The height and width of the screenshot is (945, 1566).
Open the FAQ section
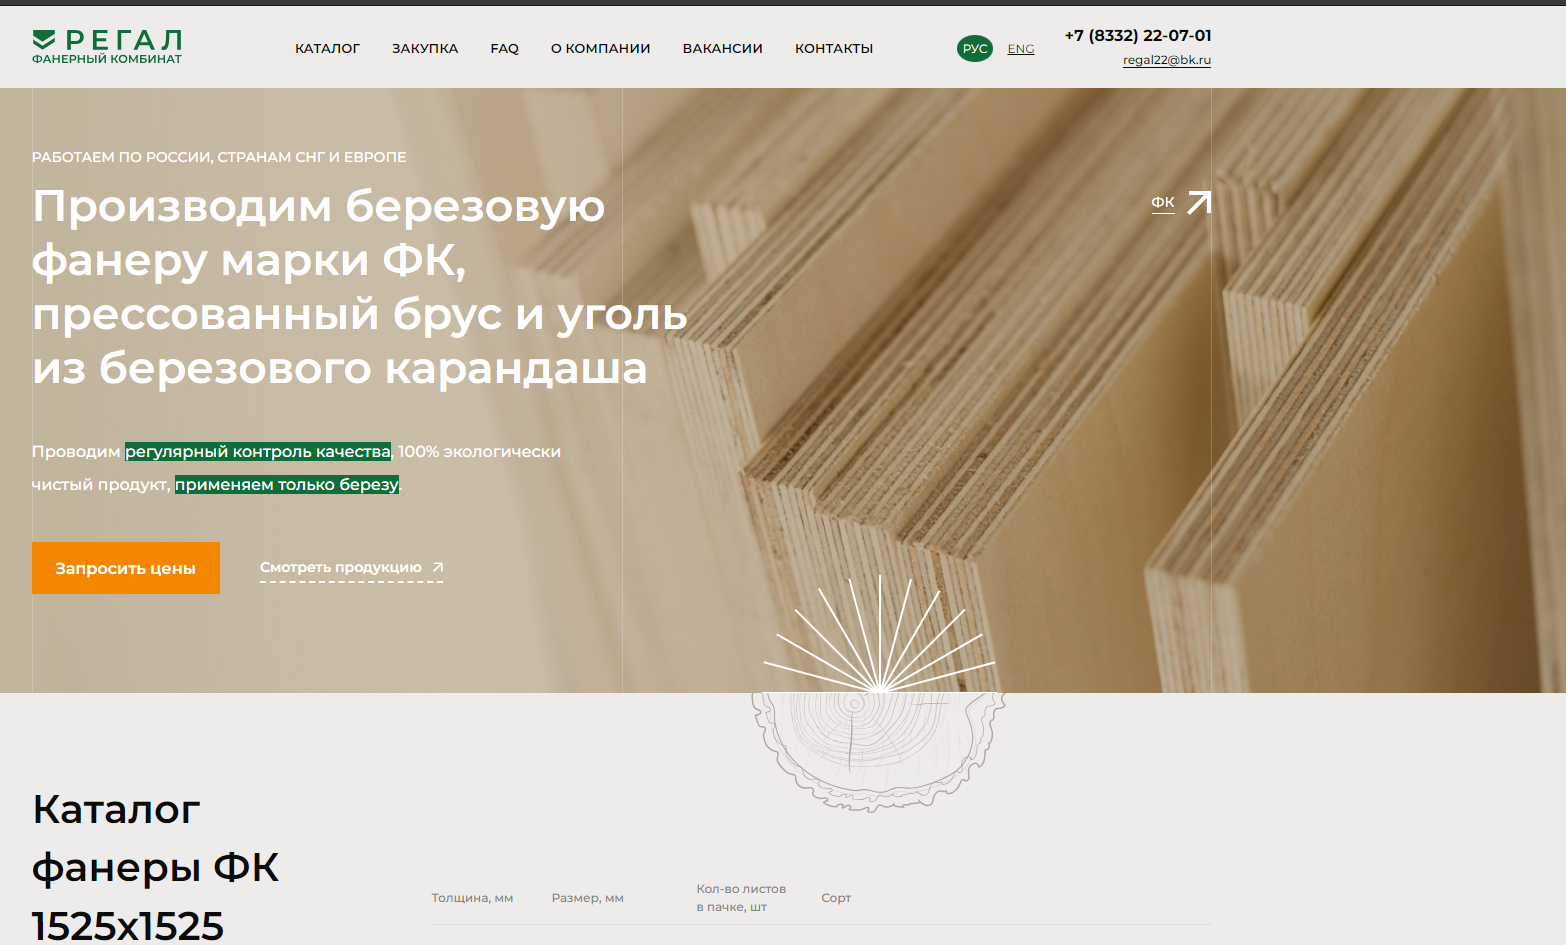[x=504, y=49]
